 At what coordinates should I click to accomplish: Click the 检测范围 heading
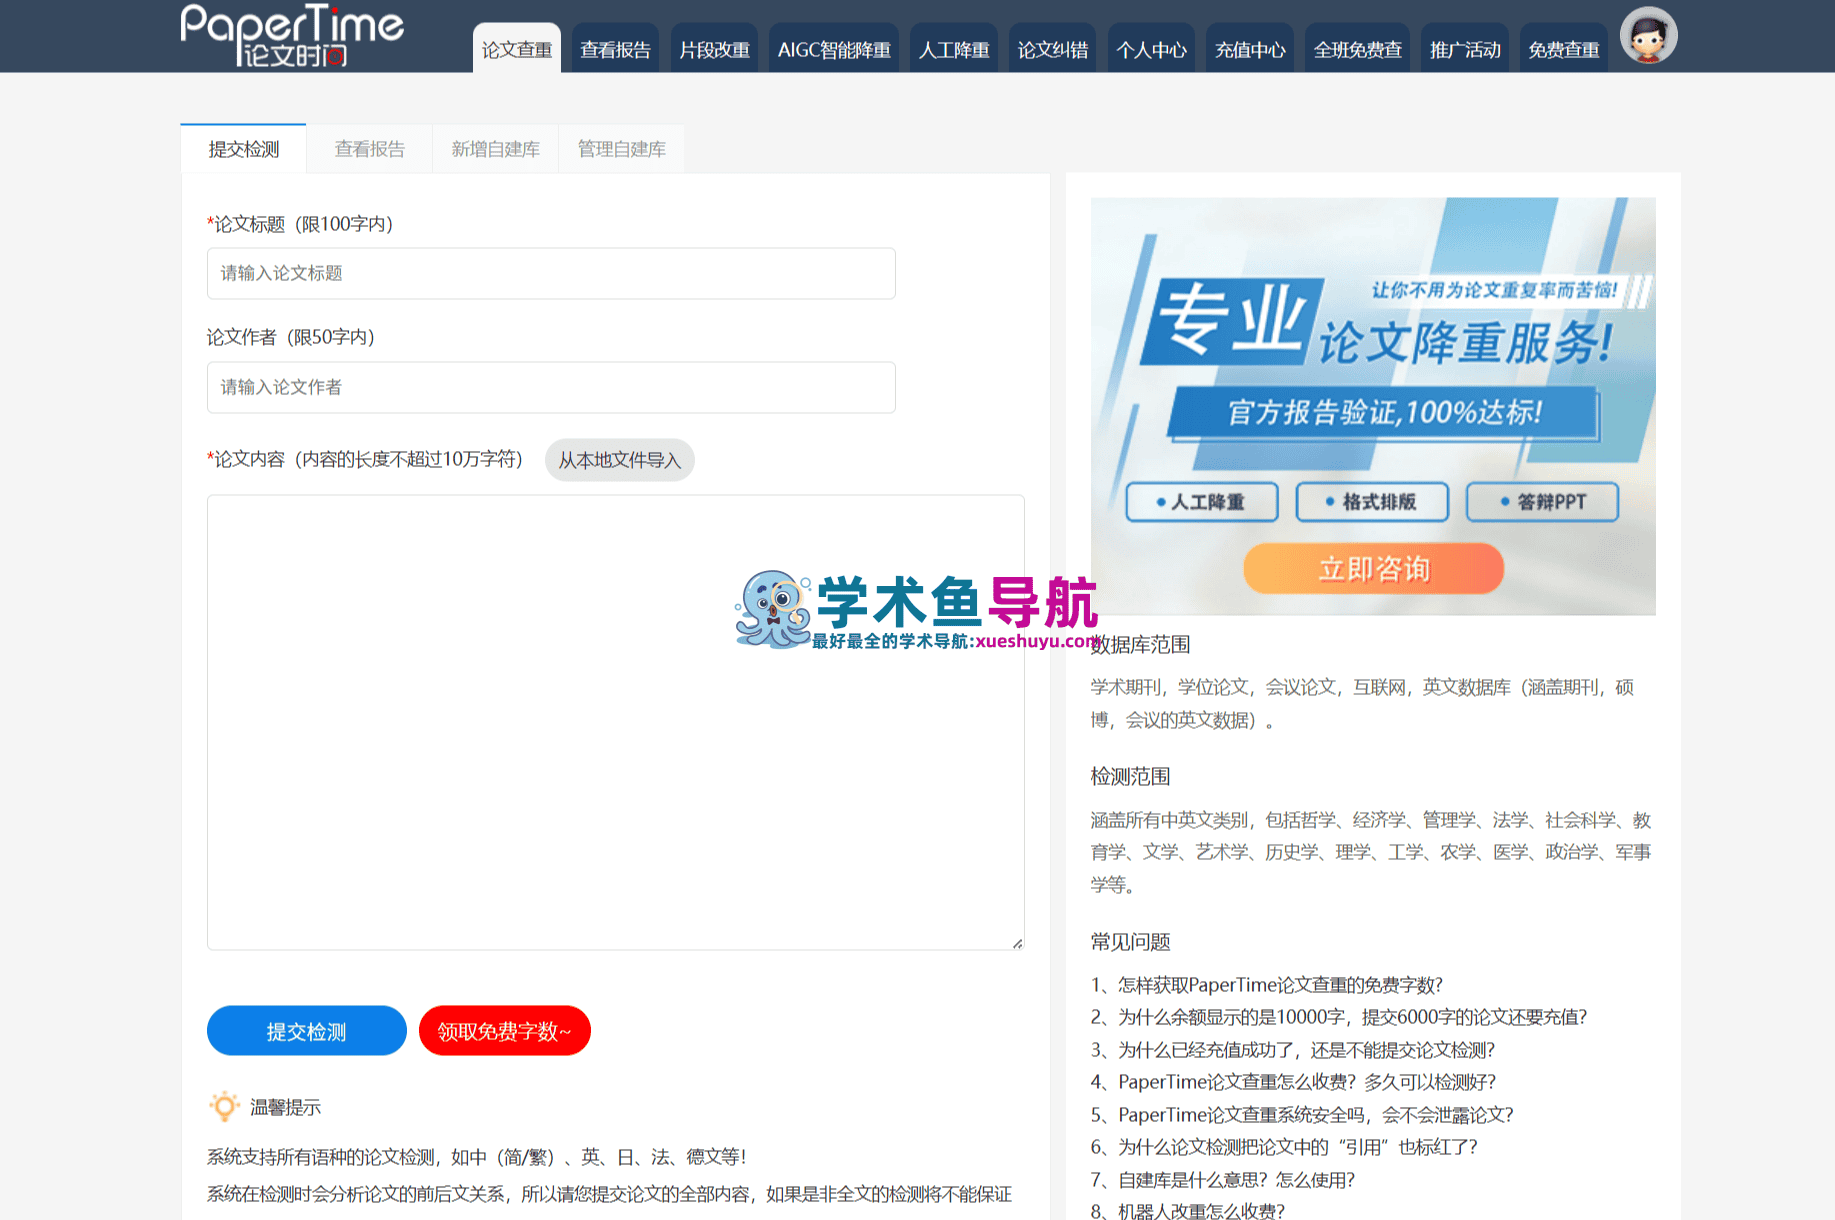[x=1131, y=777]
